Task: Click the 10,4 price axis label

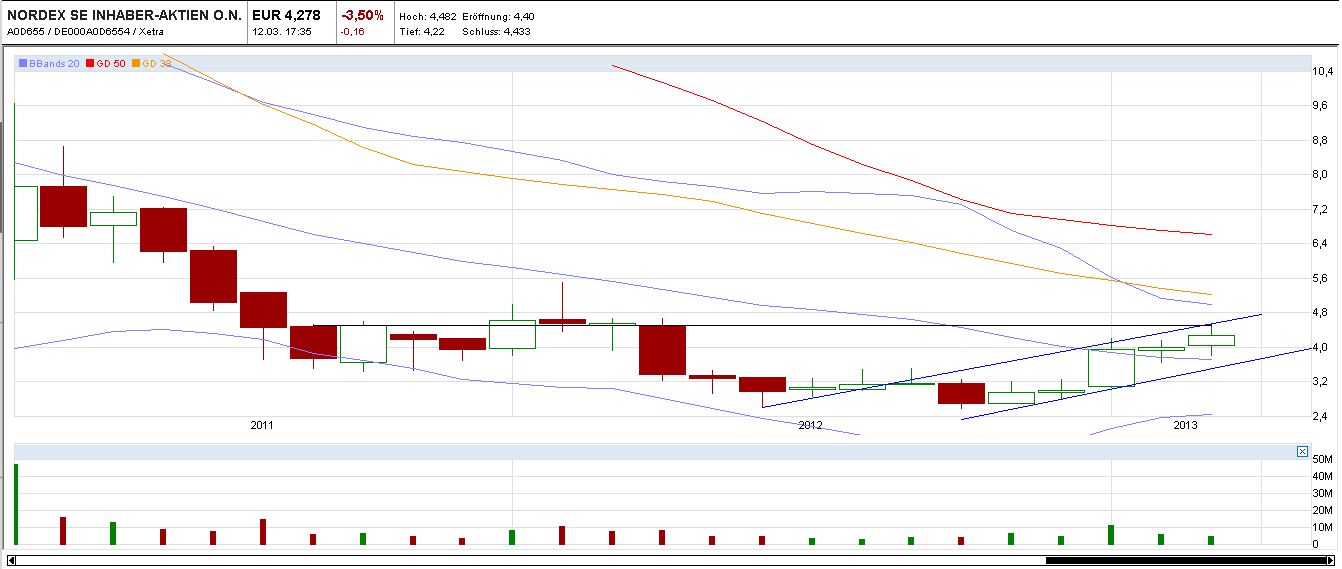Action: pyautogui.click(x=1323, y=71)
